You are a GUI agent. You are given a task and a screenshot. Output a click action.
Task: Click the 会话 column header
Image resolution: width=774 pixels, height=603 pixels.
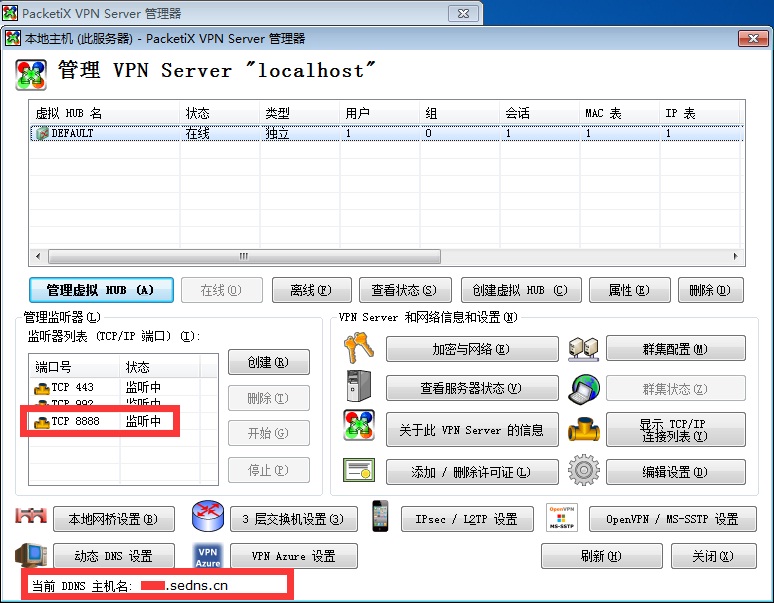click(x=540, y=113)
